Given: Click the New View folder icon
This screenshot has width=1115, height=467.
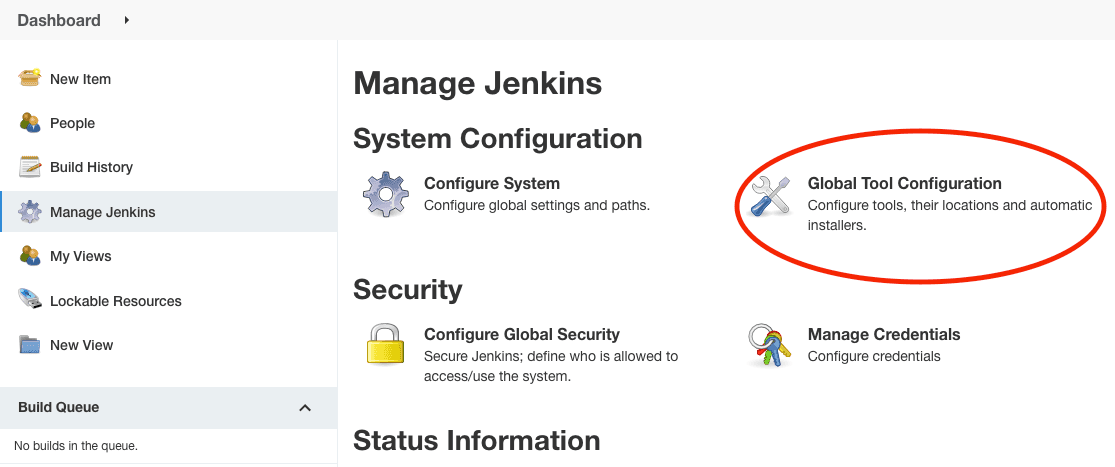Looking at the screenshot, I should pos(30,345).
